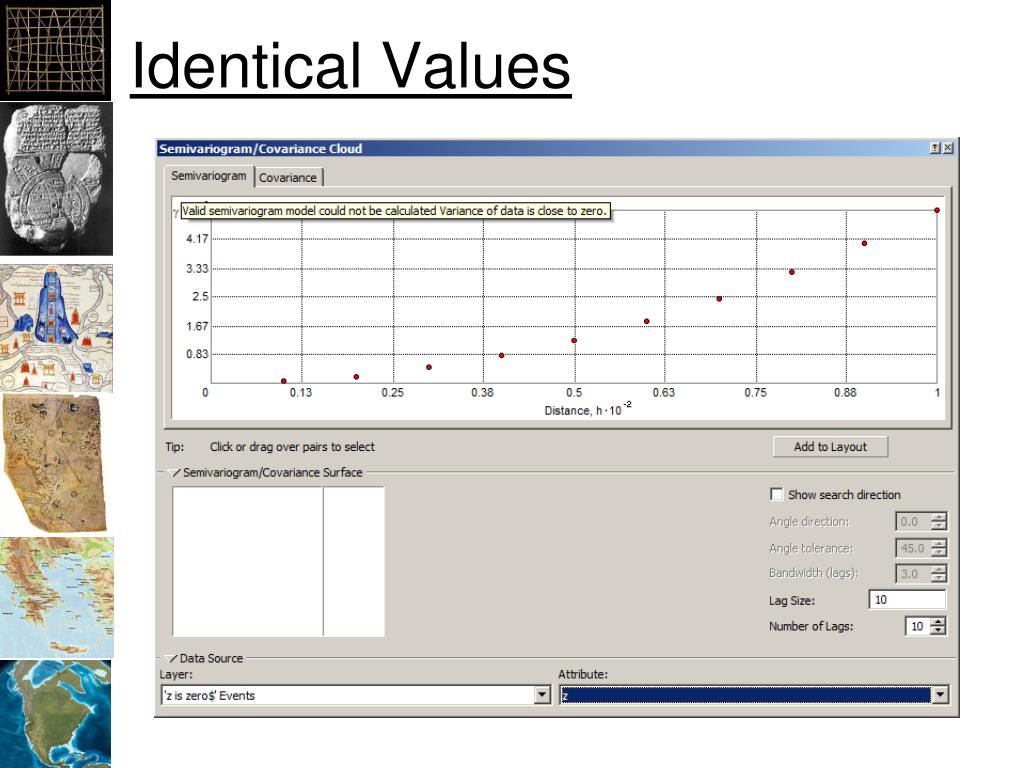
Task: Increase Number of Lags with up arrow
Action: pyautogui.click(x=938, y=622)
